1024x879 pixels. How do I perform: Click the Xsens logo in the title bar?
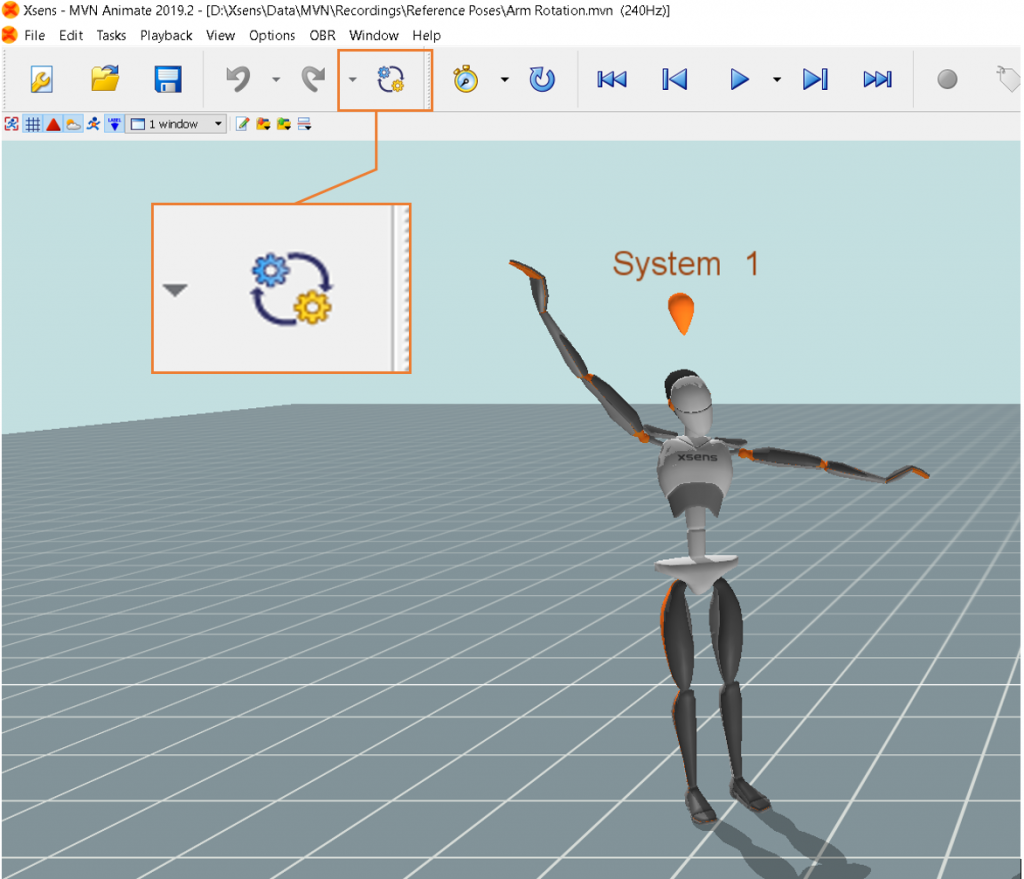click(10, 10)
